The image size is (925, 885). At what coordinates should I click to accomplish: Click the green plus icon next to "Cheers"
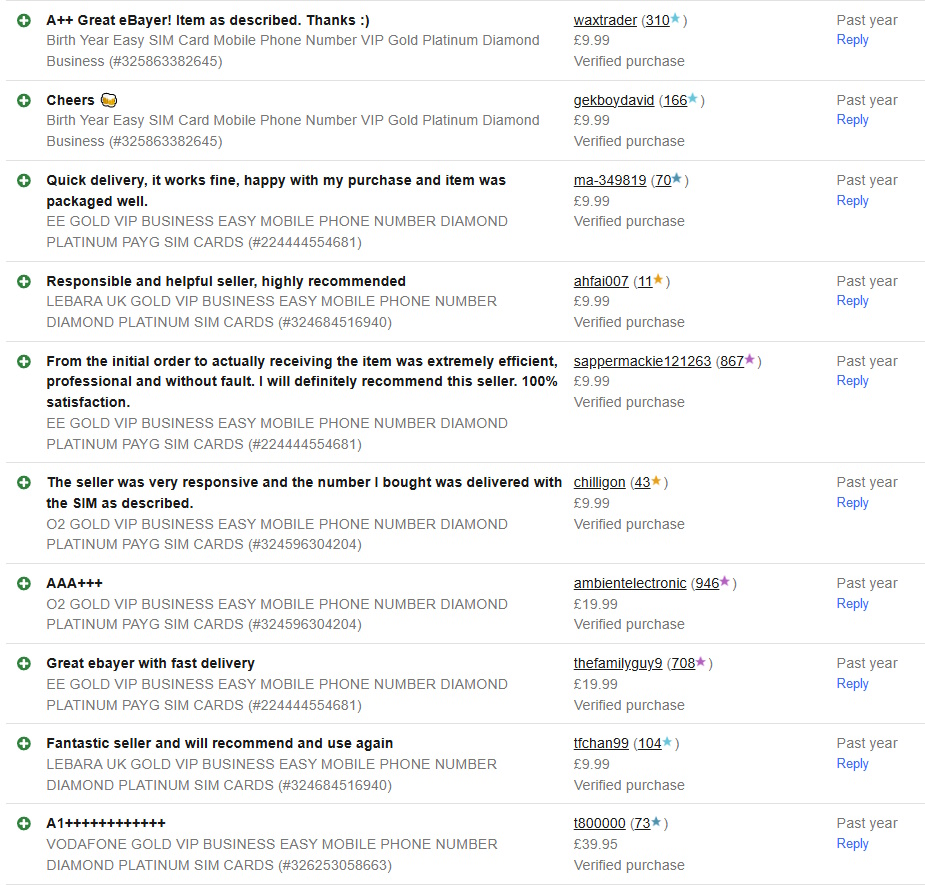click(24, 100)
